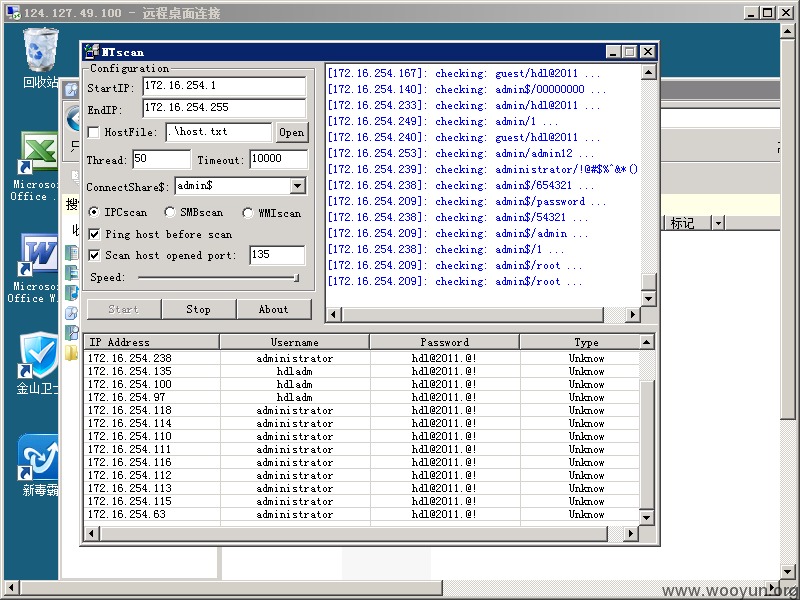Click the ConnectShare$ combo box showing admin$
Image resolution: width=800 pixels, height=600 pixels.
tap(240, 186)
